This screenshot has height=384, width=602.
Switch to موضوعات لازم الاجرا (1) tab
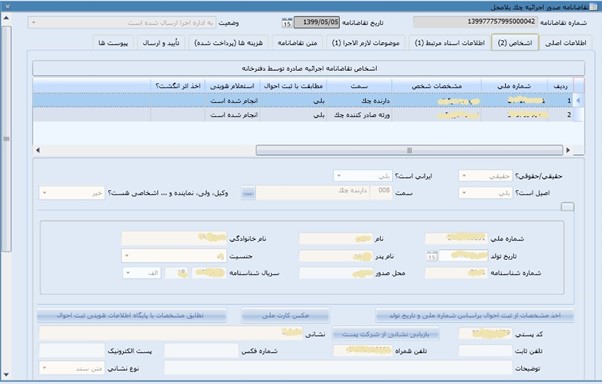click(x=366, y=43)
